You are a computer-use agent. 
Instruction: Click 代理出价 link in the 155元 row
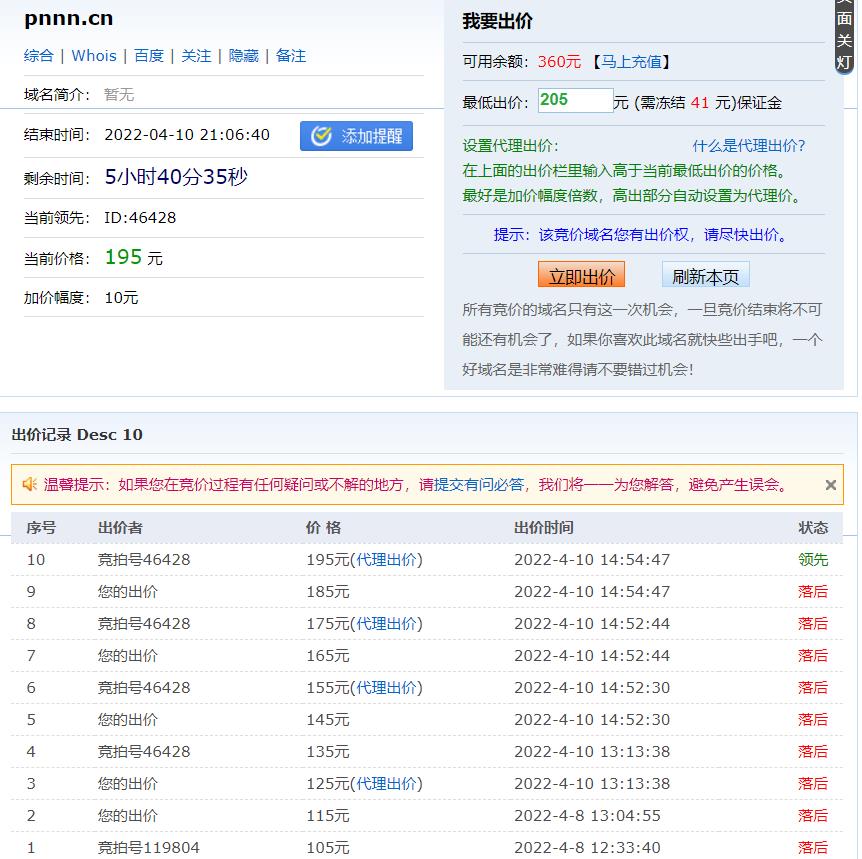387,688
